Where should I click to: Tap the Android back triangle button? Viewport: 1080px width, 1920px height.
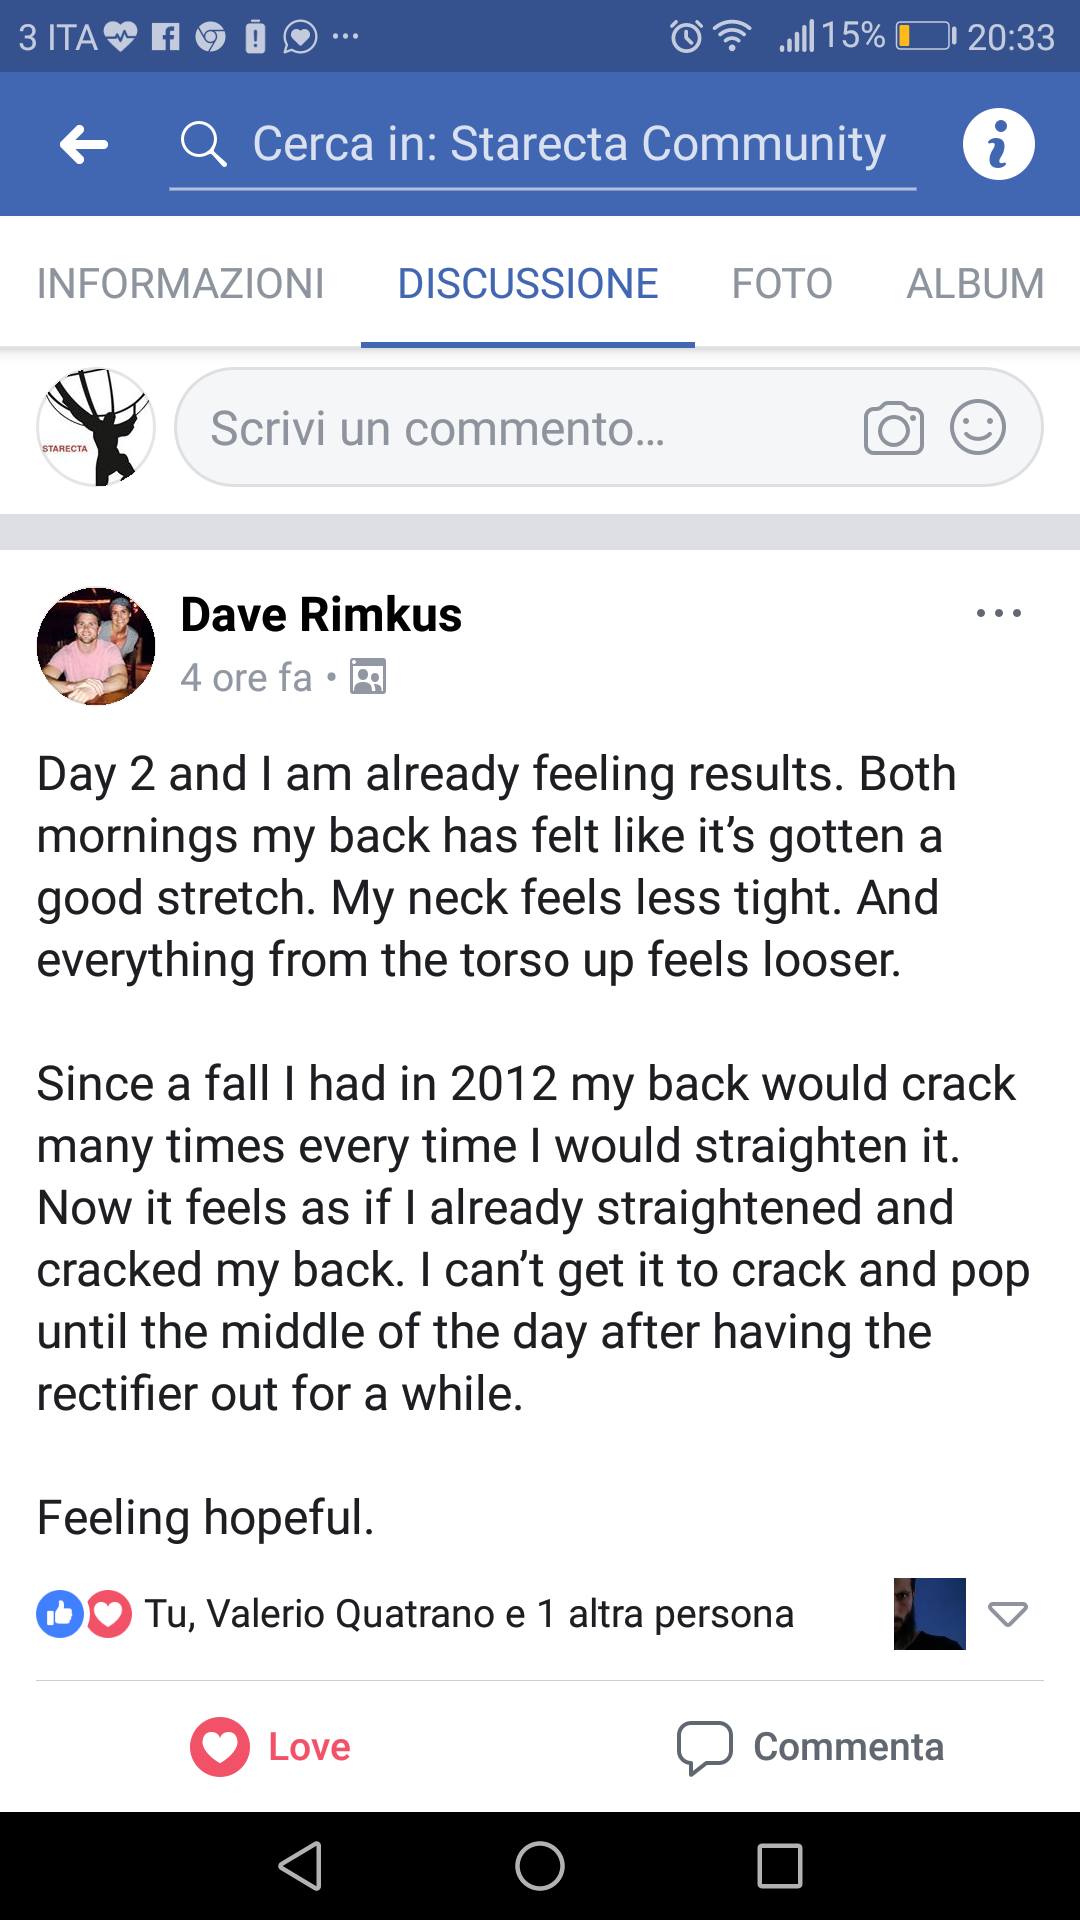click(300, 1866)
